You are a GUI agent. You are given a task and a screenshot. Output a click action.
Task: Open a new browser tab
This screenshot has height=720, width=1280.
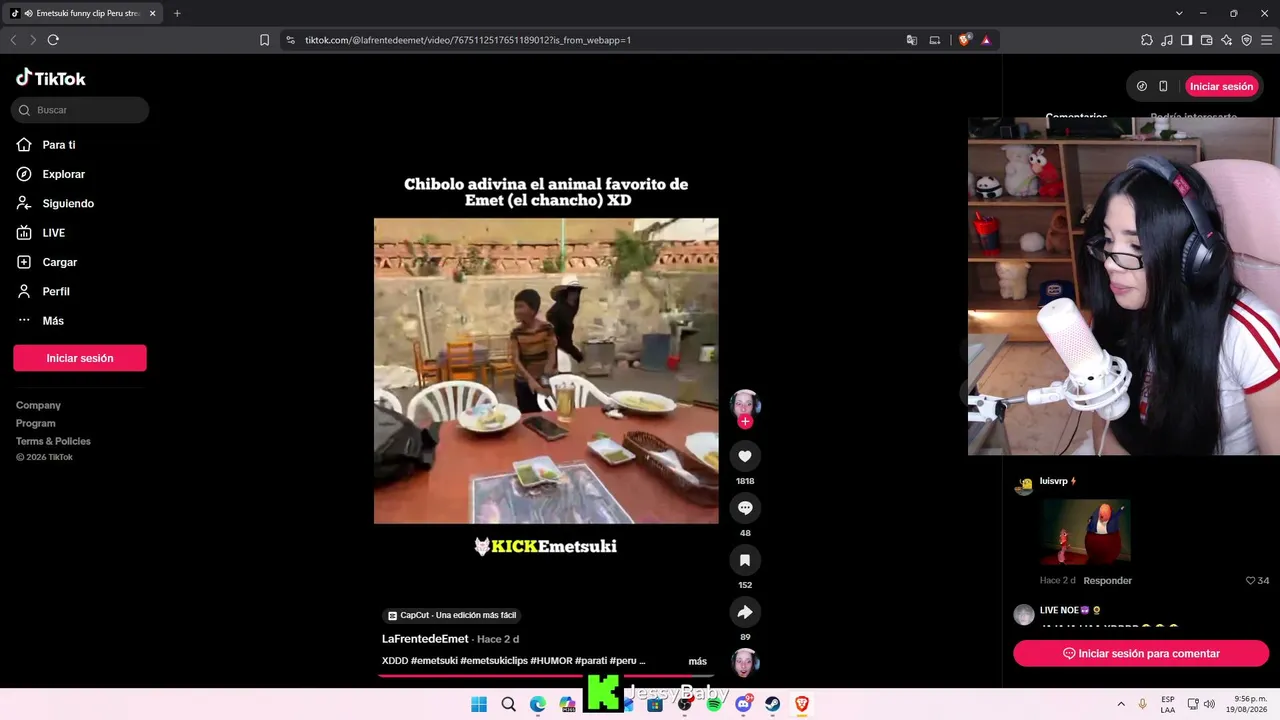pyautogui.click(x=177, y=13)
